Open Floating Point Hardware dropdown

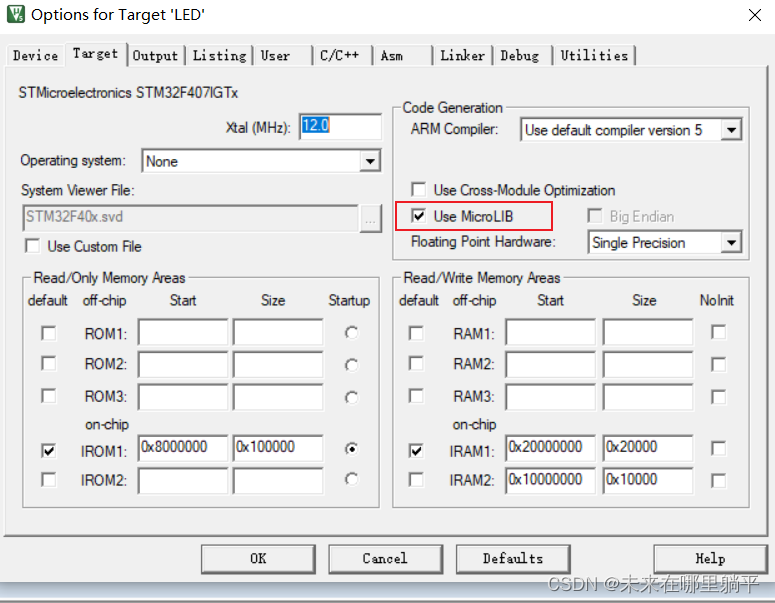[x=732, y=243]
